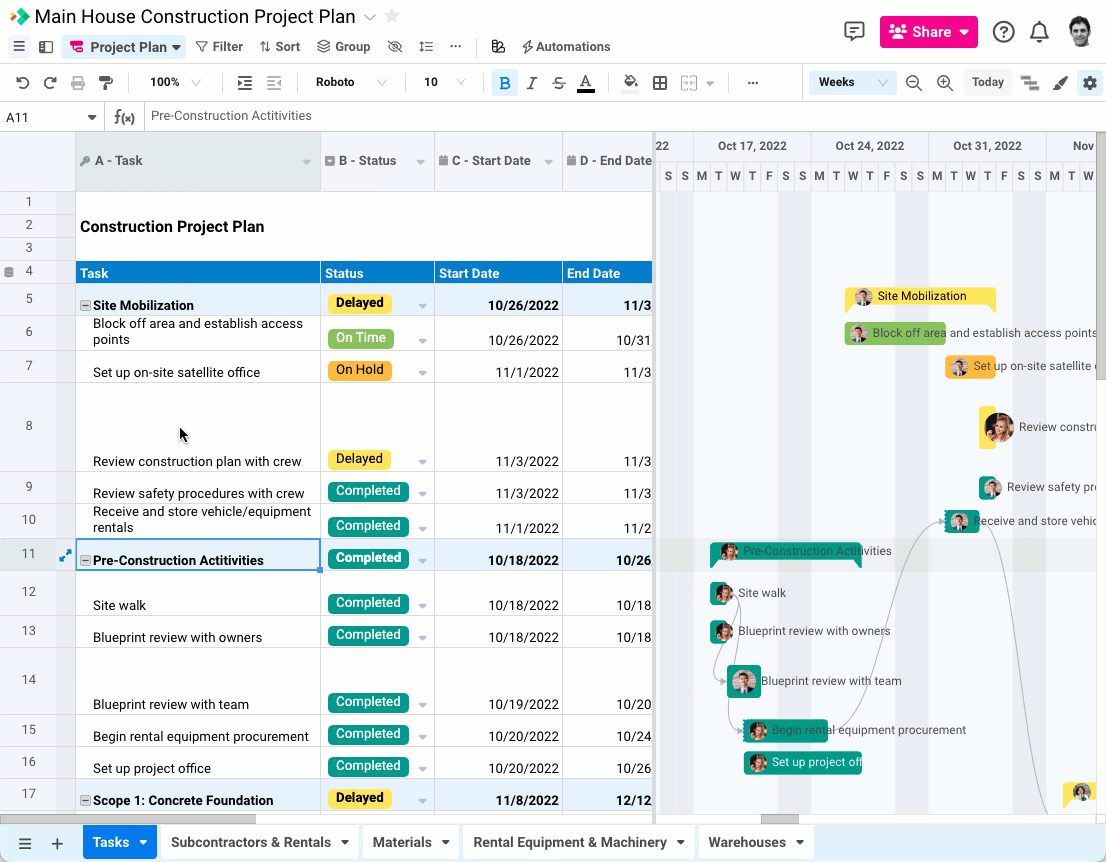Open the fill color bucket

(631, 83)
